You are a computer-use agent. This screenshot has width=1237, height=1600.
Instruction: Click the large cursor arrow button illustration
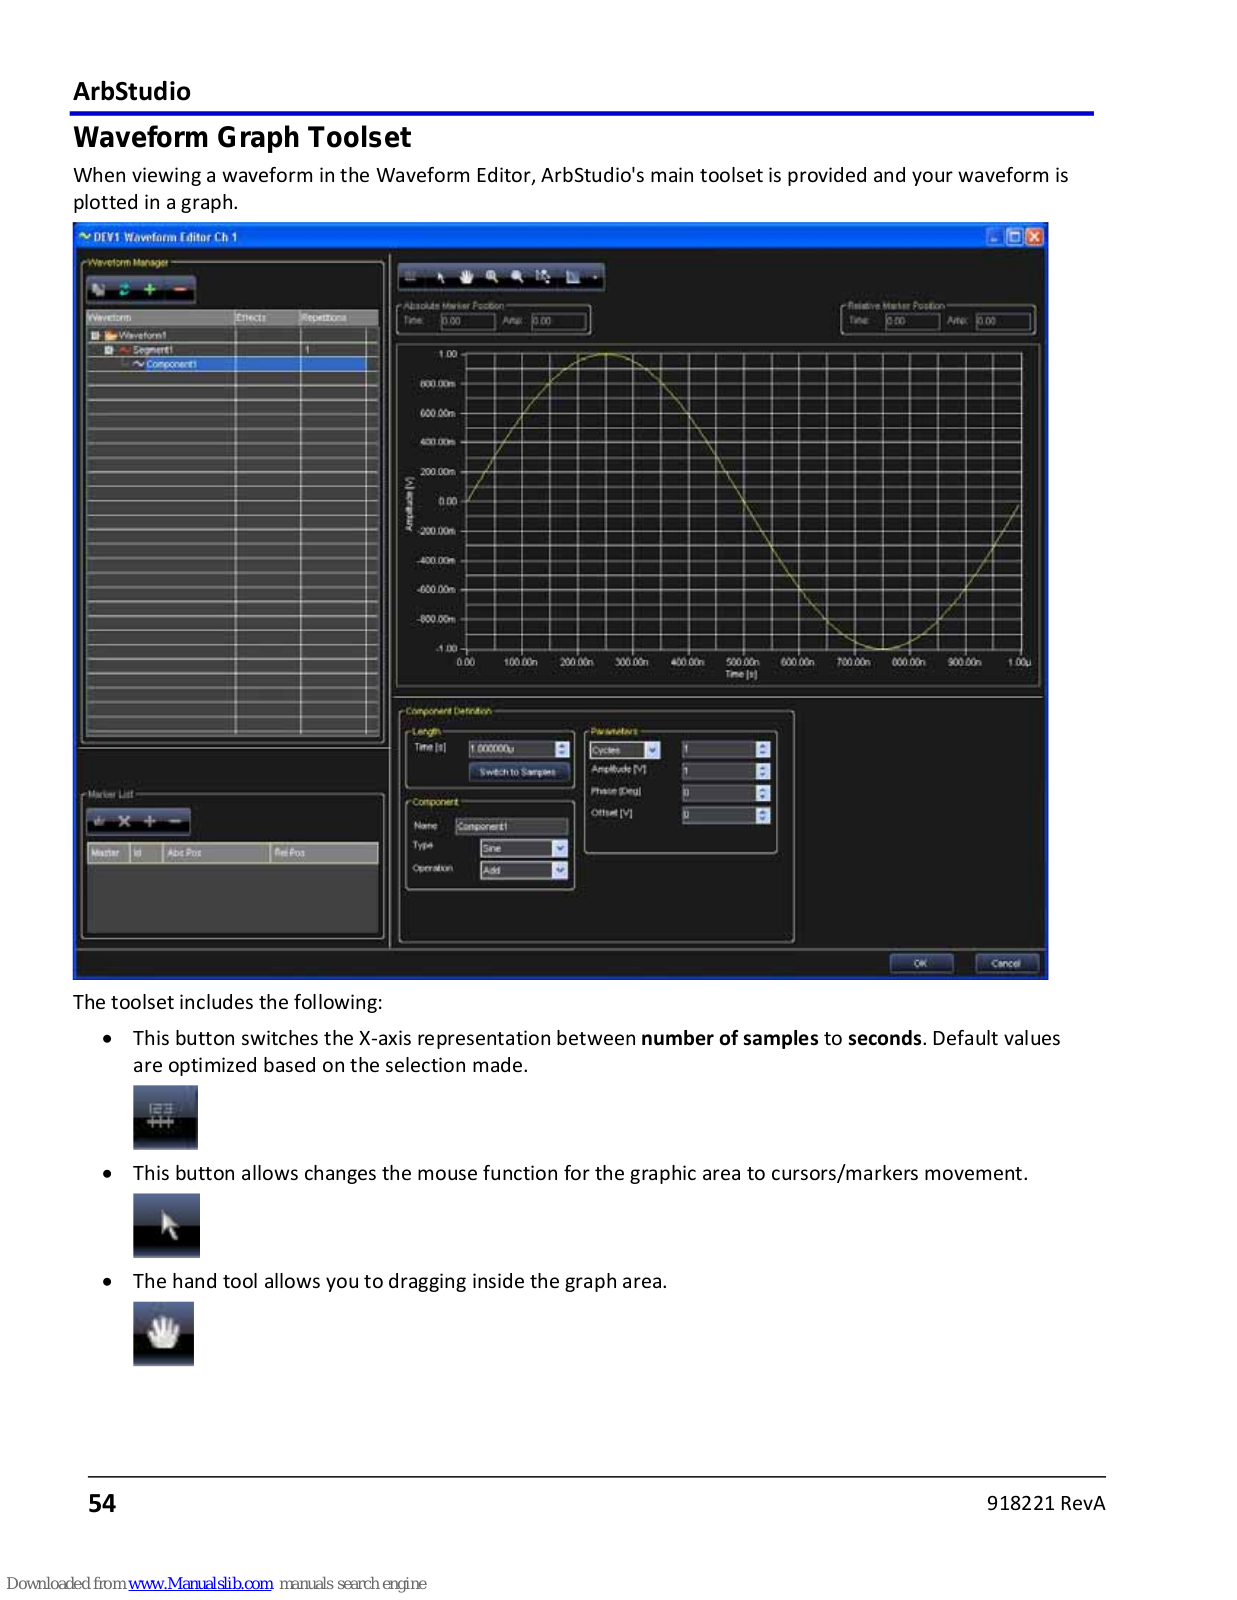pos(166,1225)
